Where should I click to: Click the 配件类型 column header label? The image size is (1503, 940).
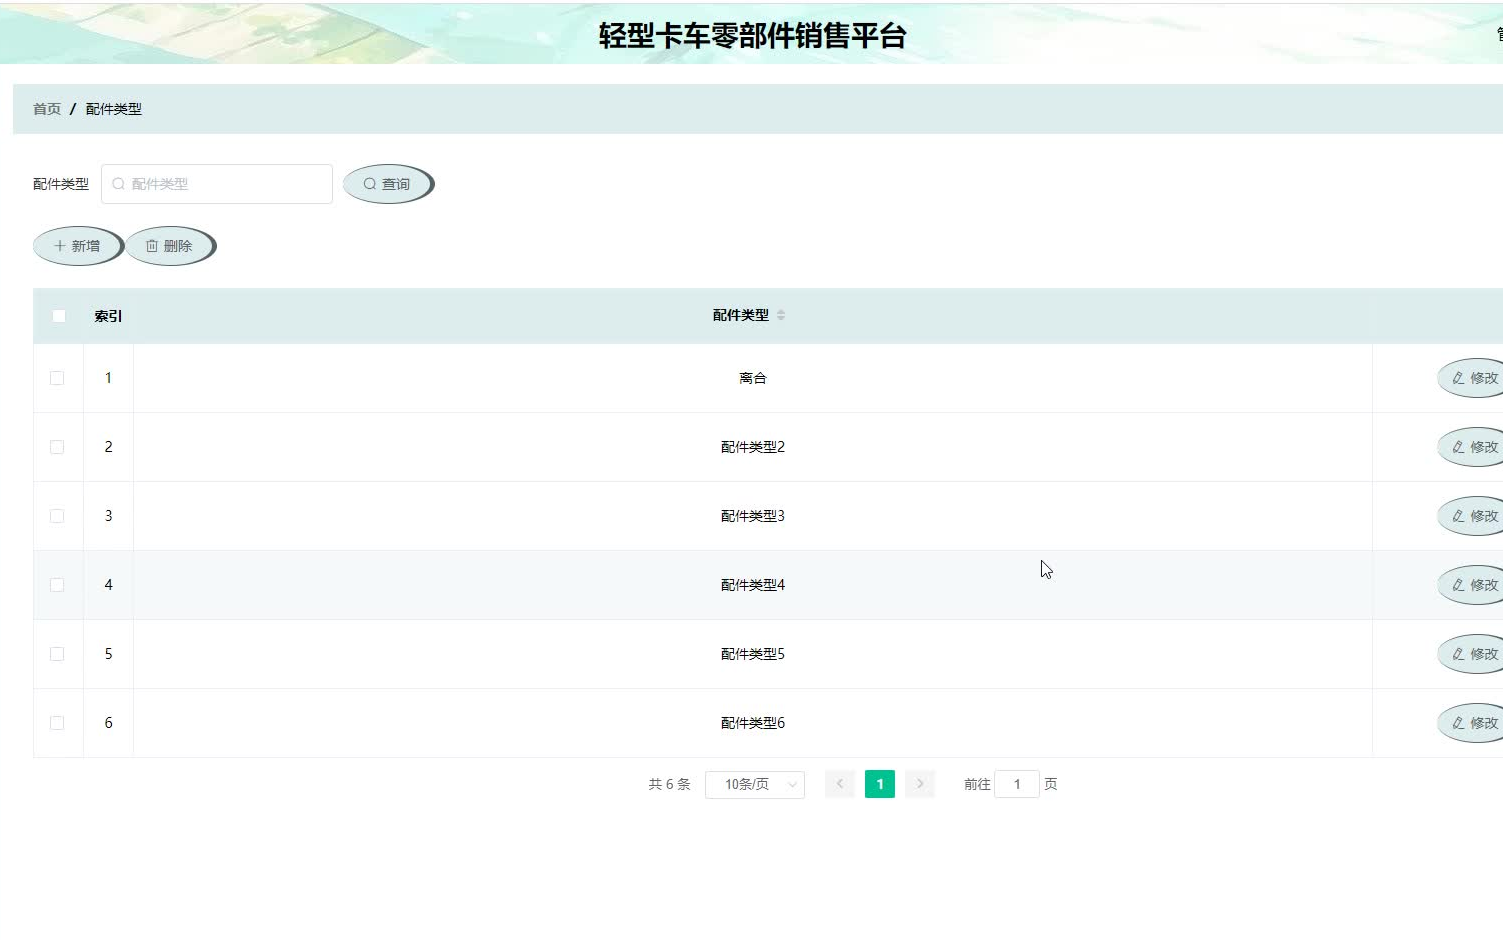741,315
